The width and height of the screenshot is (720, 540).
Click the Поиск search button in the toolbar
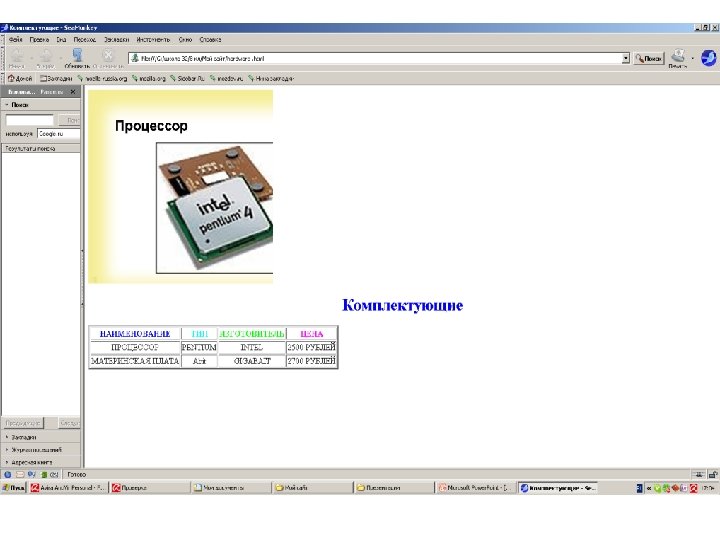(x=649, y=58)
